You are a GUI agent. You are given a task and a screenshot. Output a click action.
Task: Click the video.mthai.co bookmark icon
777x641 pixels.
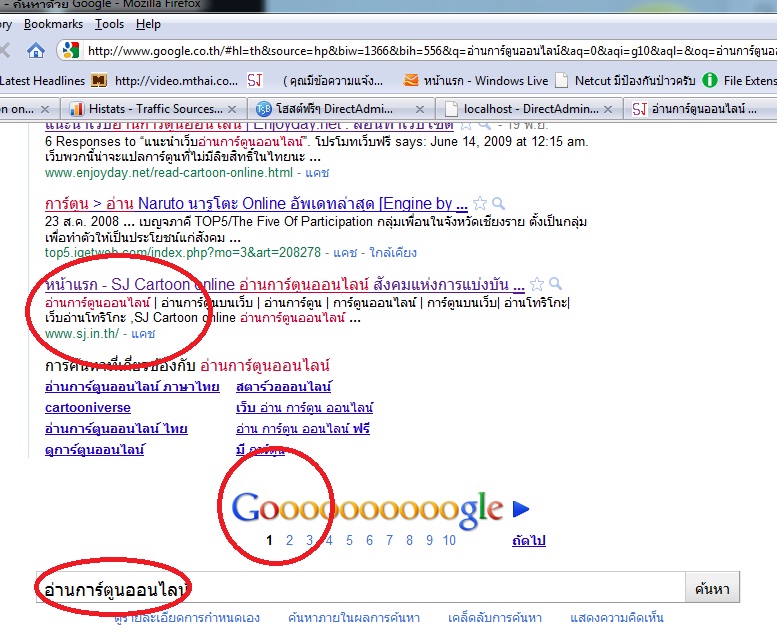99,81
